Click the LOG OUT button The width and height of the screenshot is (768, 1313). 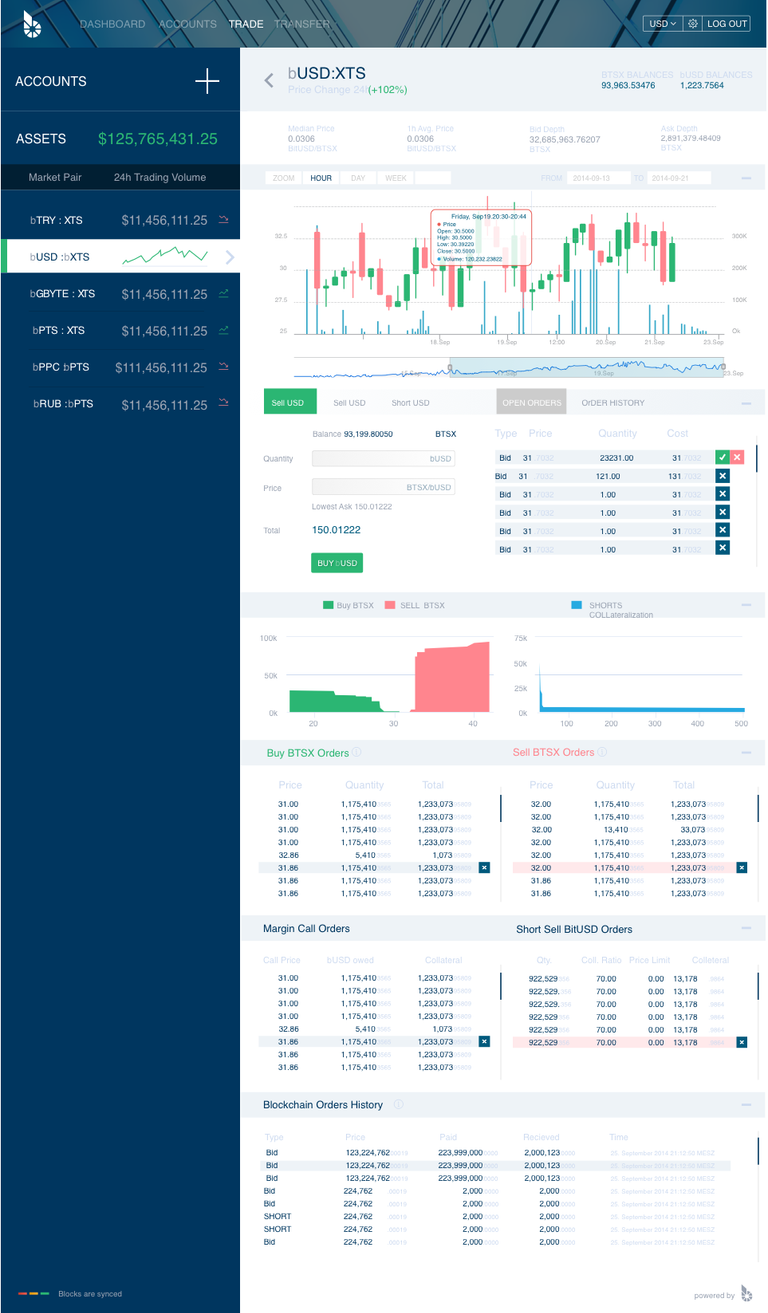pos(727,23)
